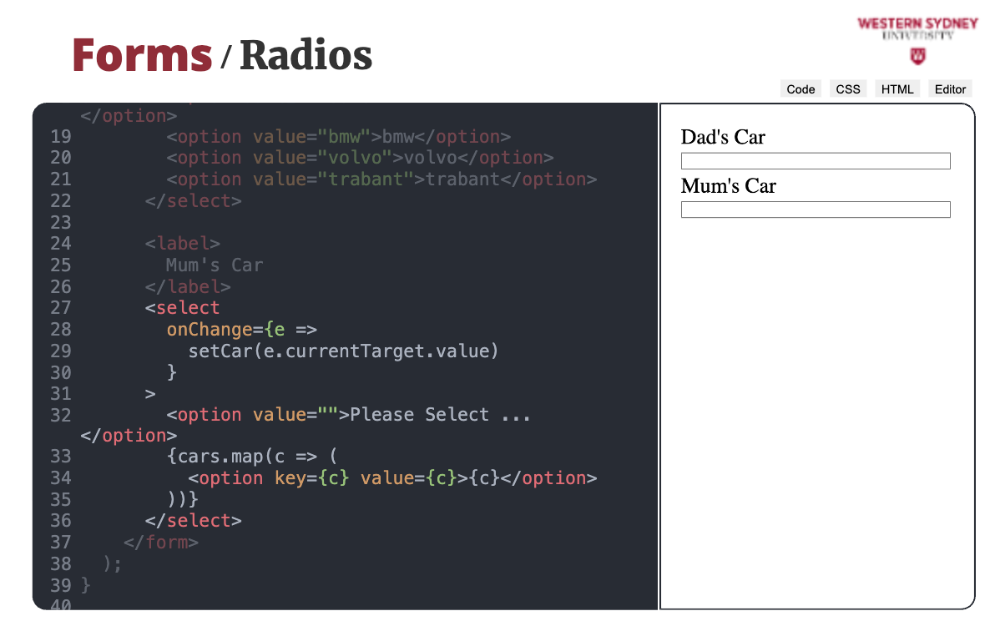Switch to the Code tab
The image size is (1000, 624).
click(800, 89)
